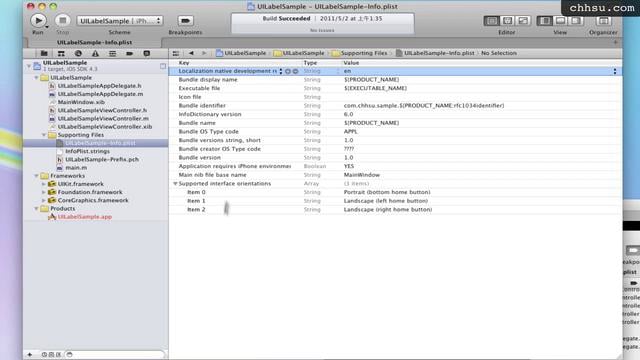
Task: Go forward in editor history
Action: pyautogui.click(x=204, y=53)
